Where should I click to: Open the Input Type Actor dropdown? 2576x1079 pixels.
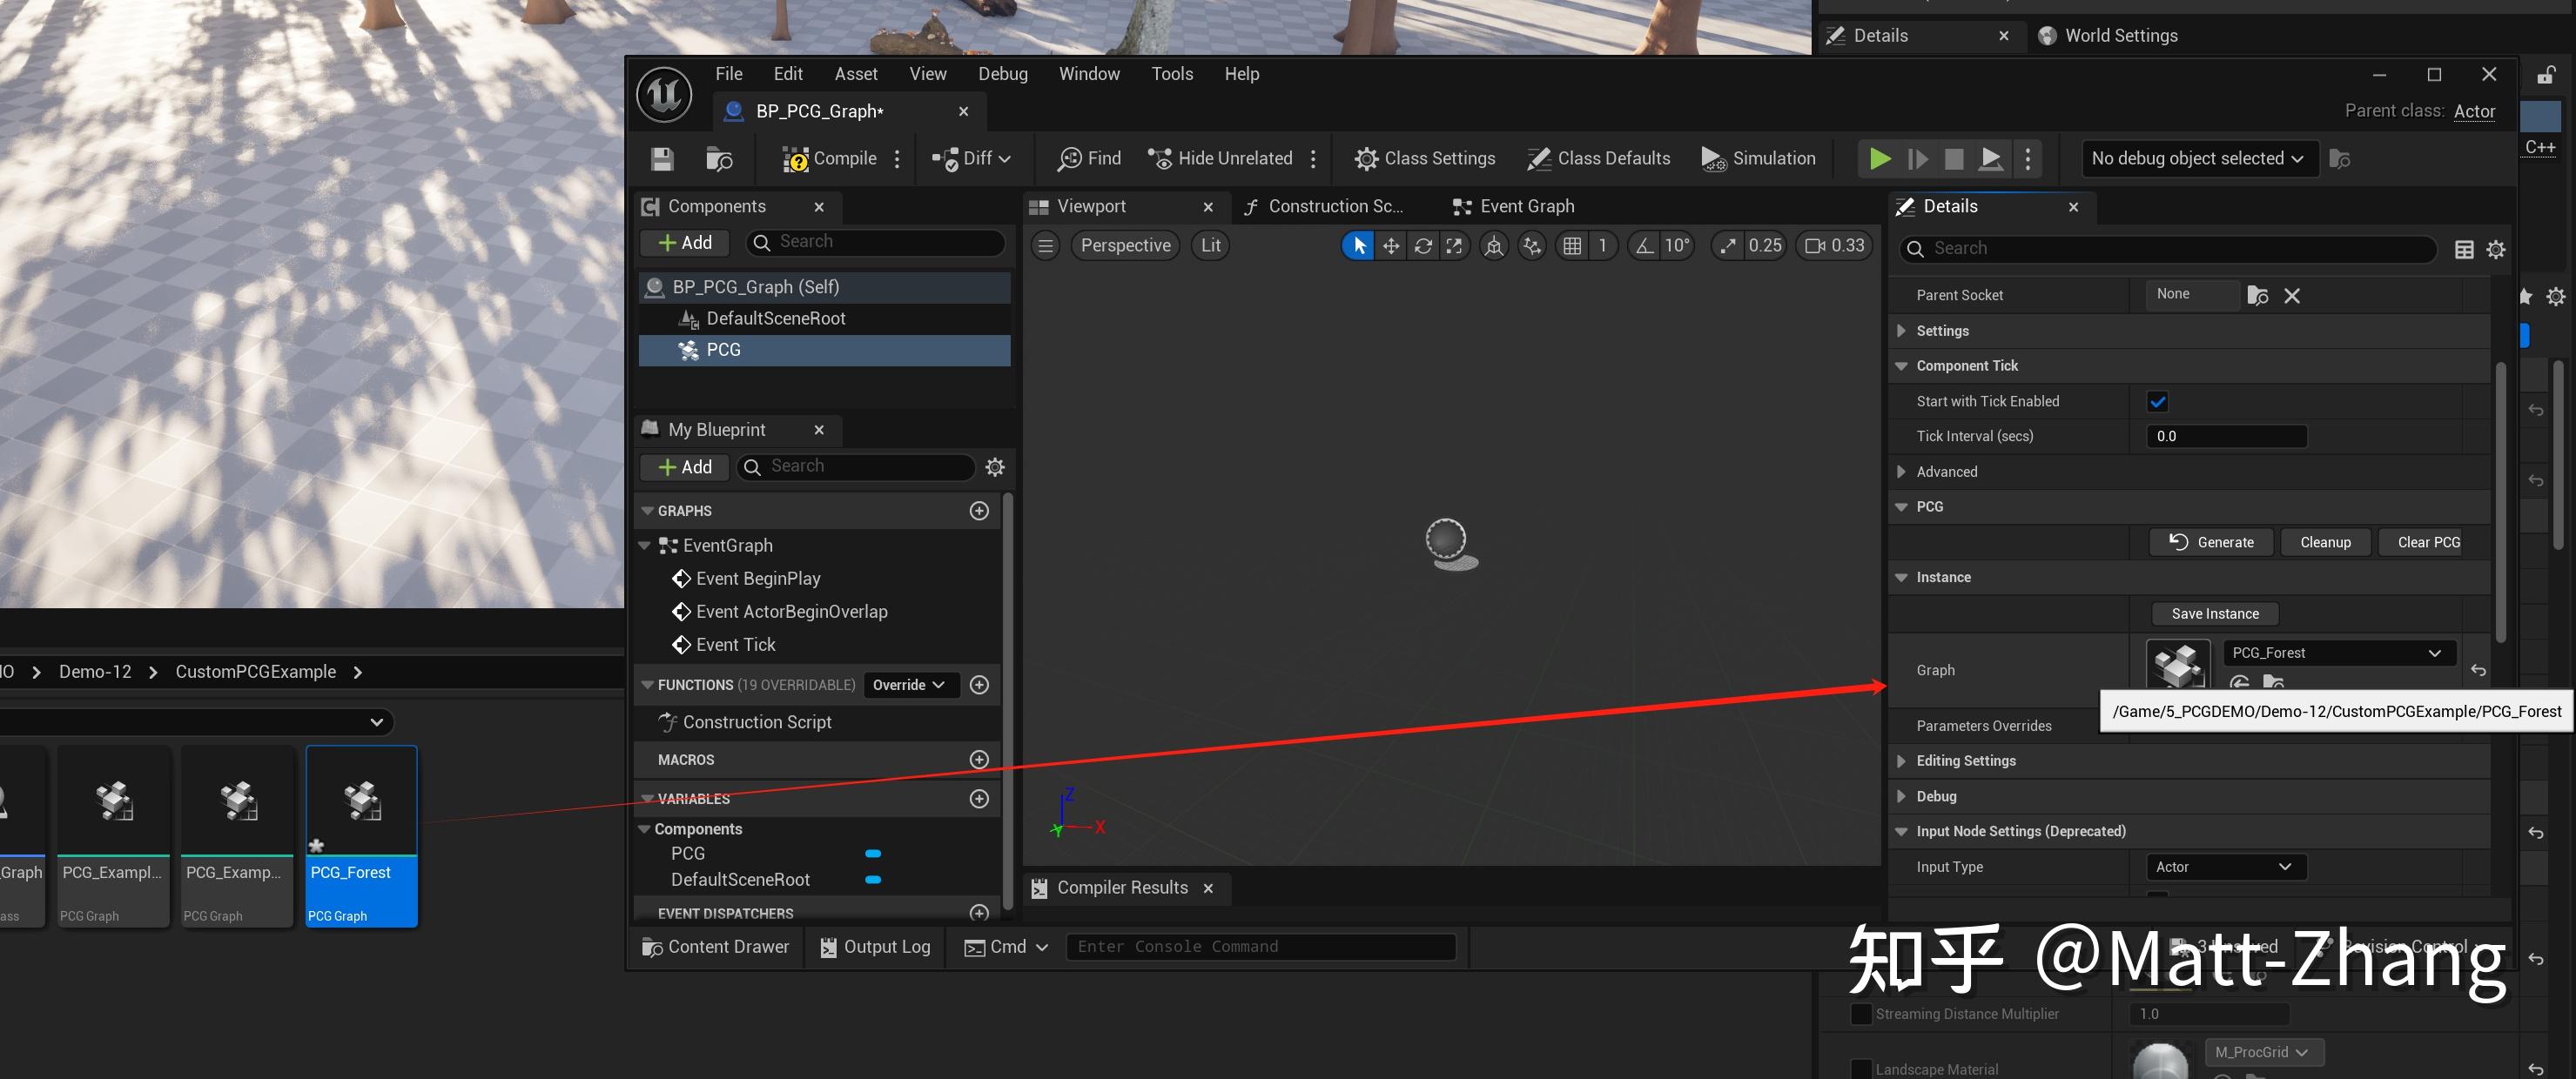click(x=2225, y=867)
